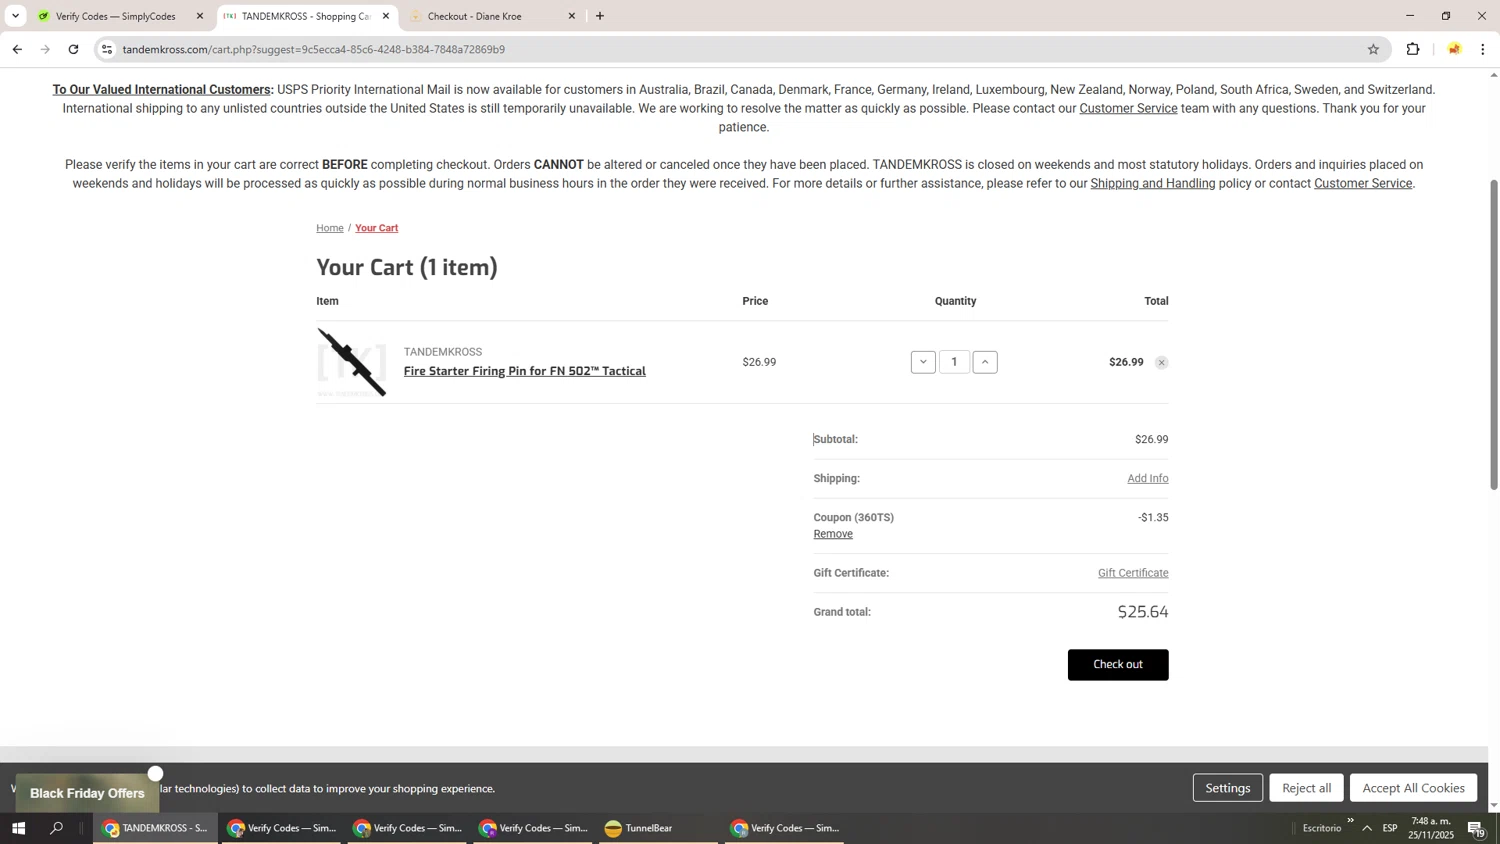
Task: Open Chrome profile avatar icon
Action: tap(1454, 49)
